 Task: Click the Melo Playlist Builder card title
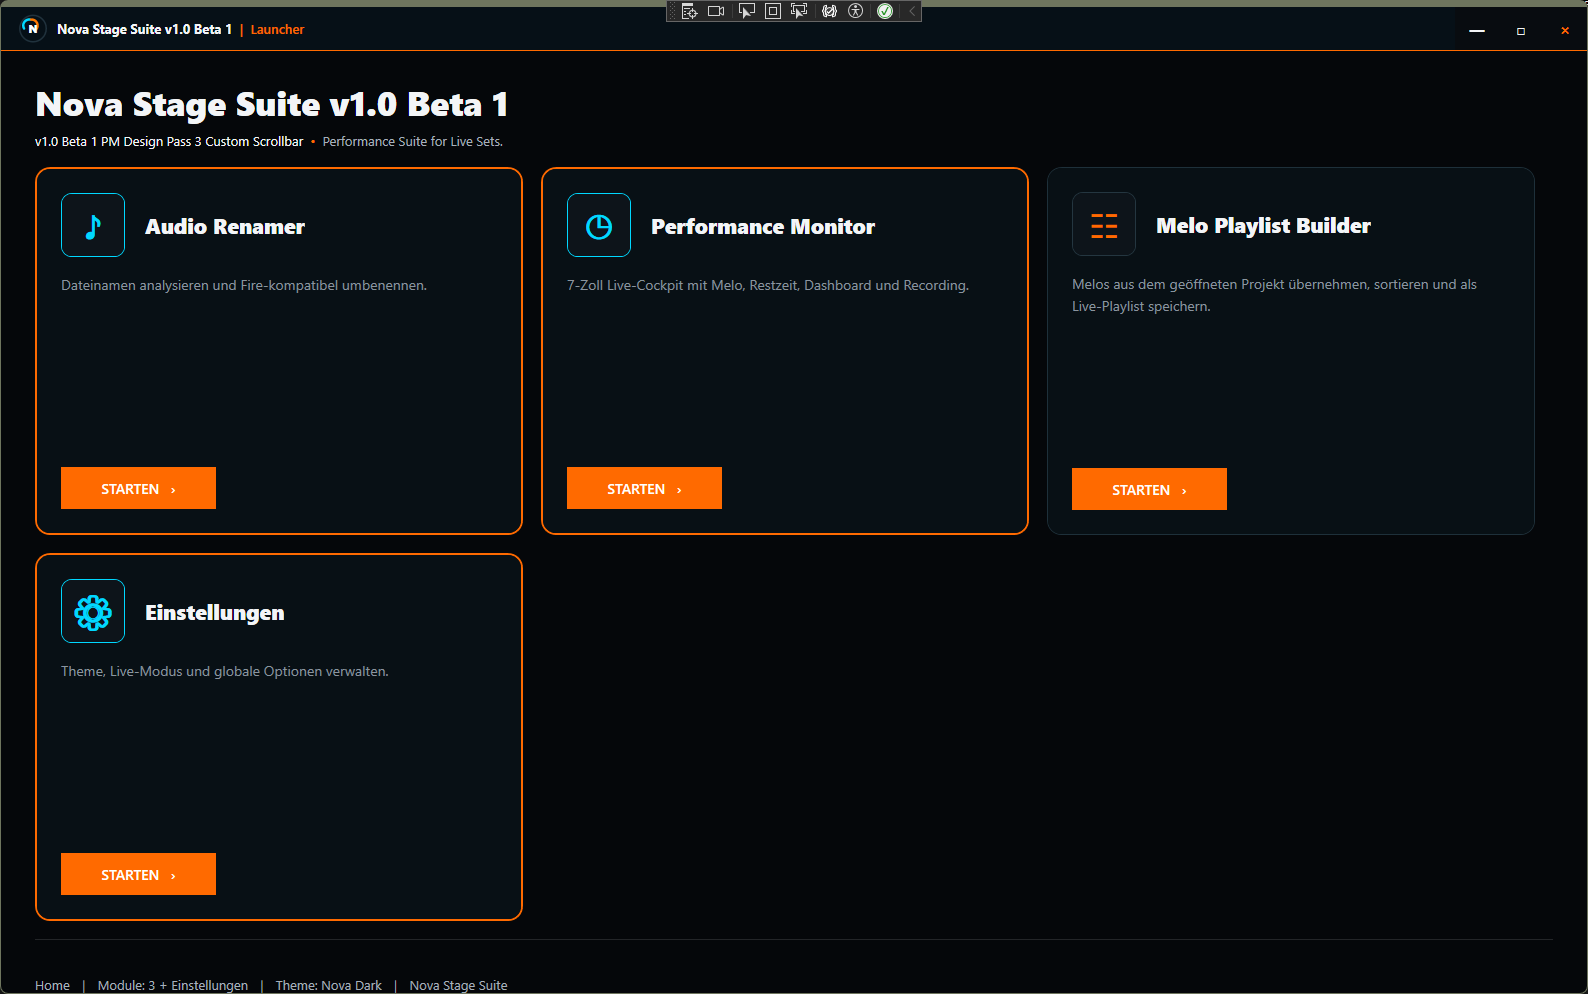coord(1263,225)
